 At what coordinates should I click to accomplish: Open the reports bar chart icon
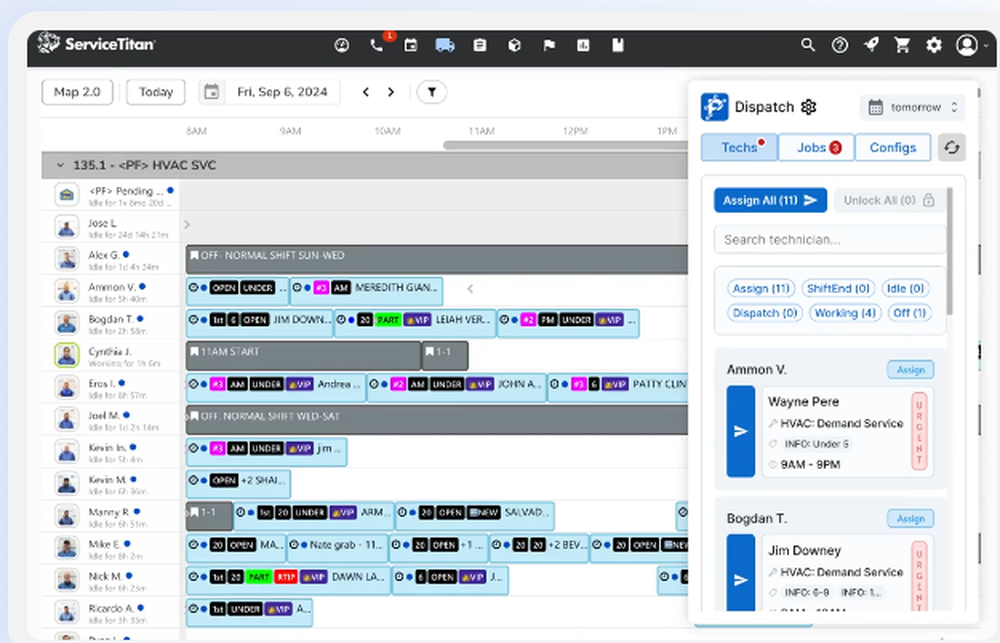tap(583, 45)
